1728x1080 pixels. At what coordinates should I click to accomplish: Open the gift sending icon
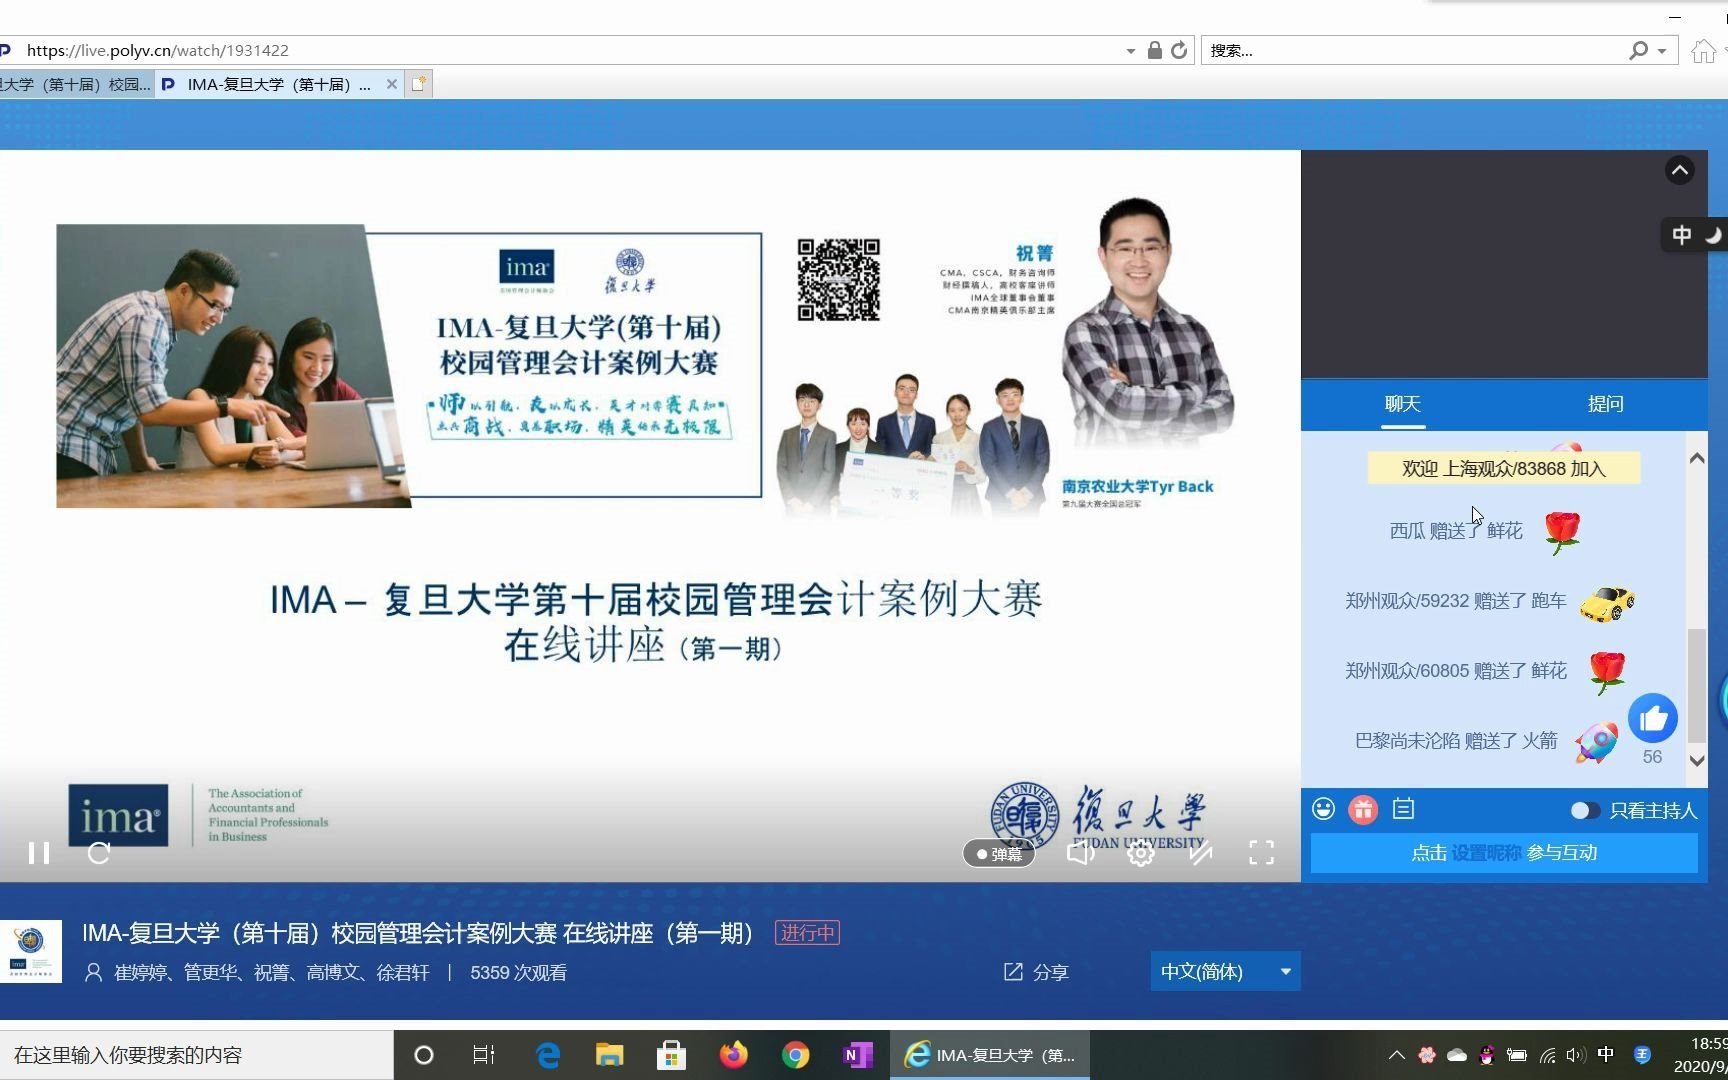pyautogui.click(x=1363, y=809)
